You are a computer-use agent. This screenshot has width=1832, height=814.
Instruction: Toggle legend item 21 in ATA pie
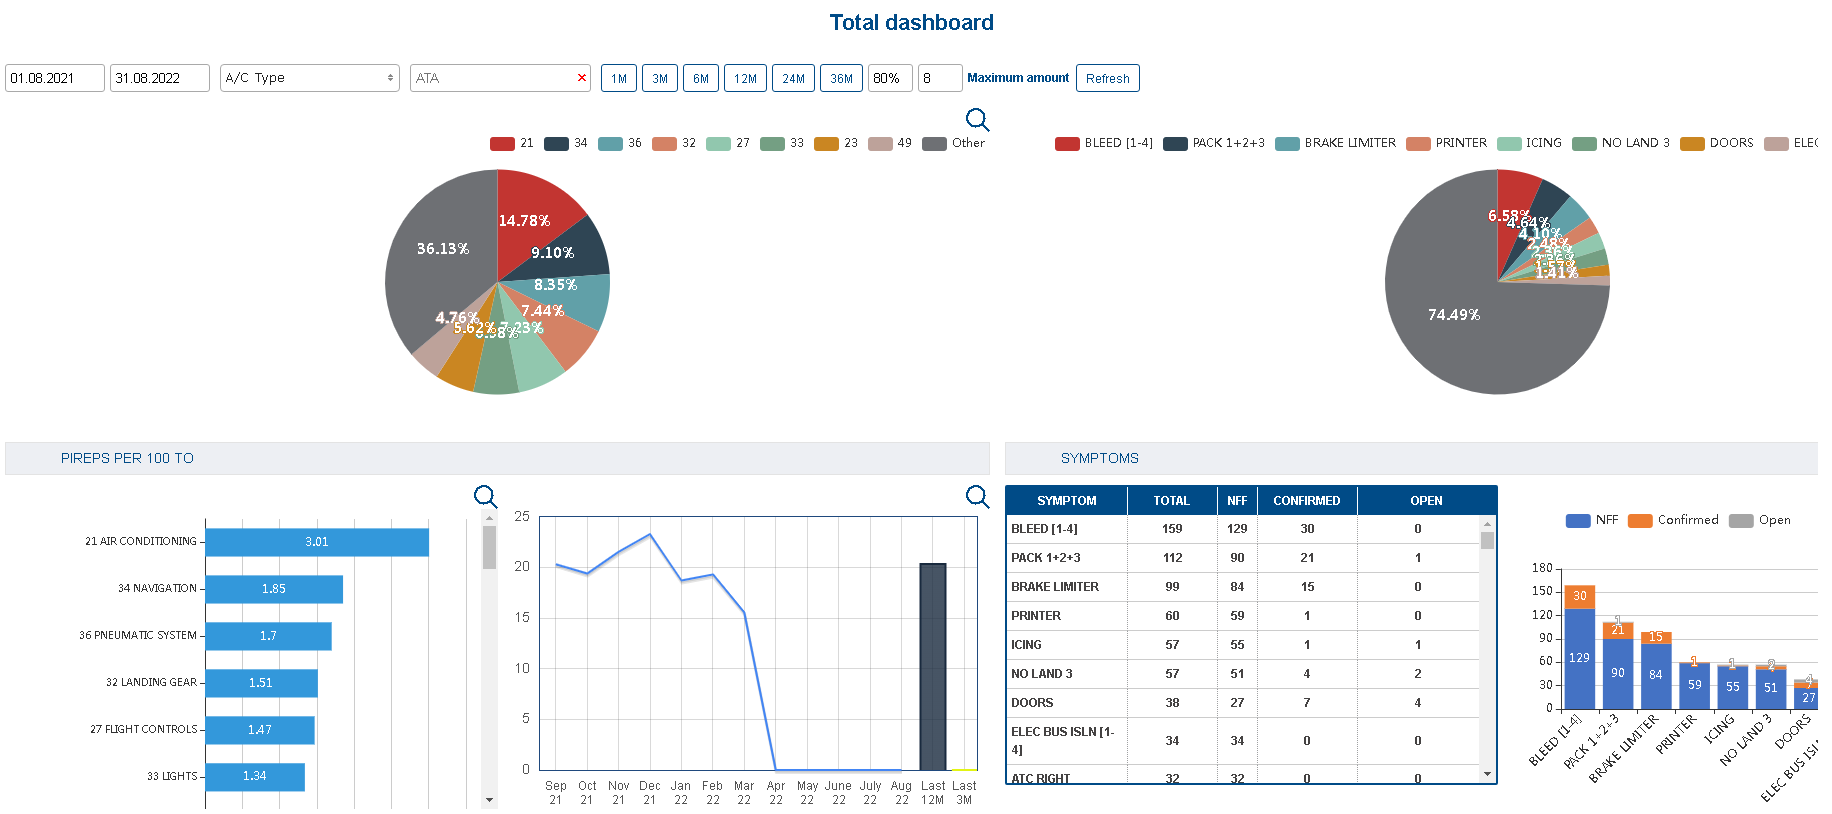[512, 143]
